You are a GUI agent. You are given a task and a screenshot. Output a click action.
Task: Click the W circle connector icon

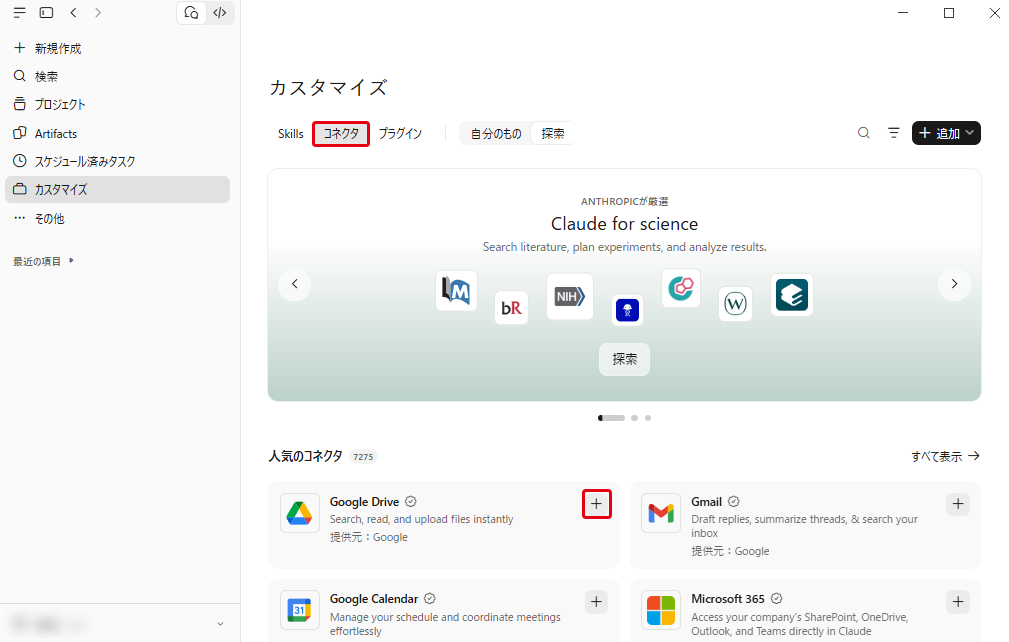pyautogui.click(x=736, y=304)
